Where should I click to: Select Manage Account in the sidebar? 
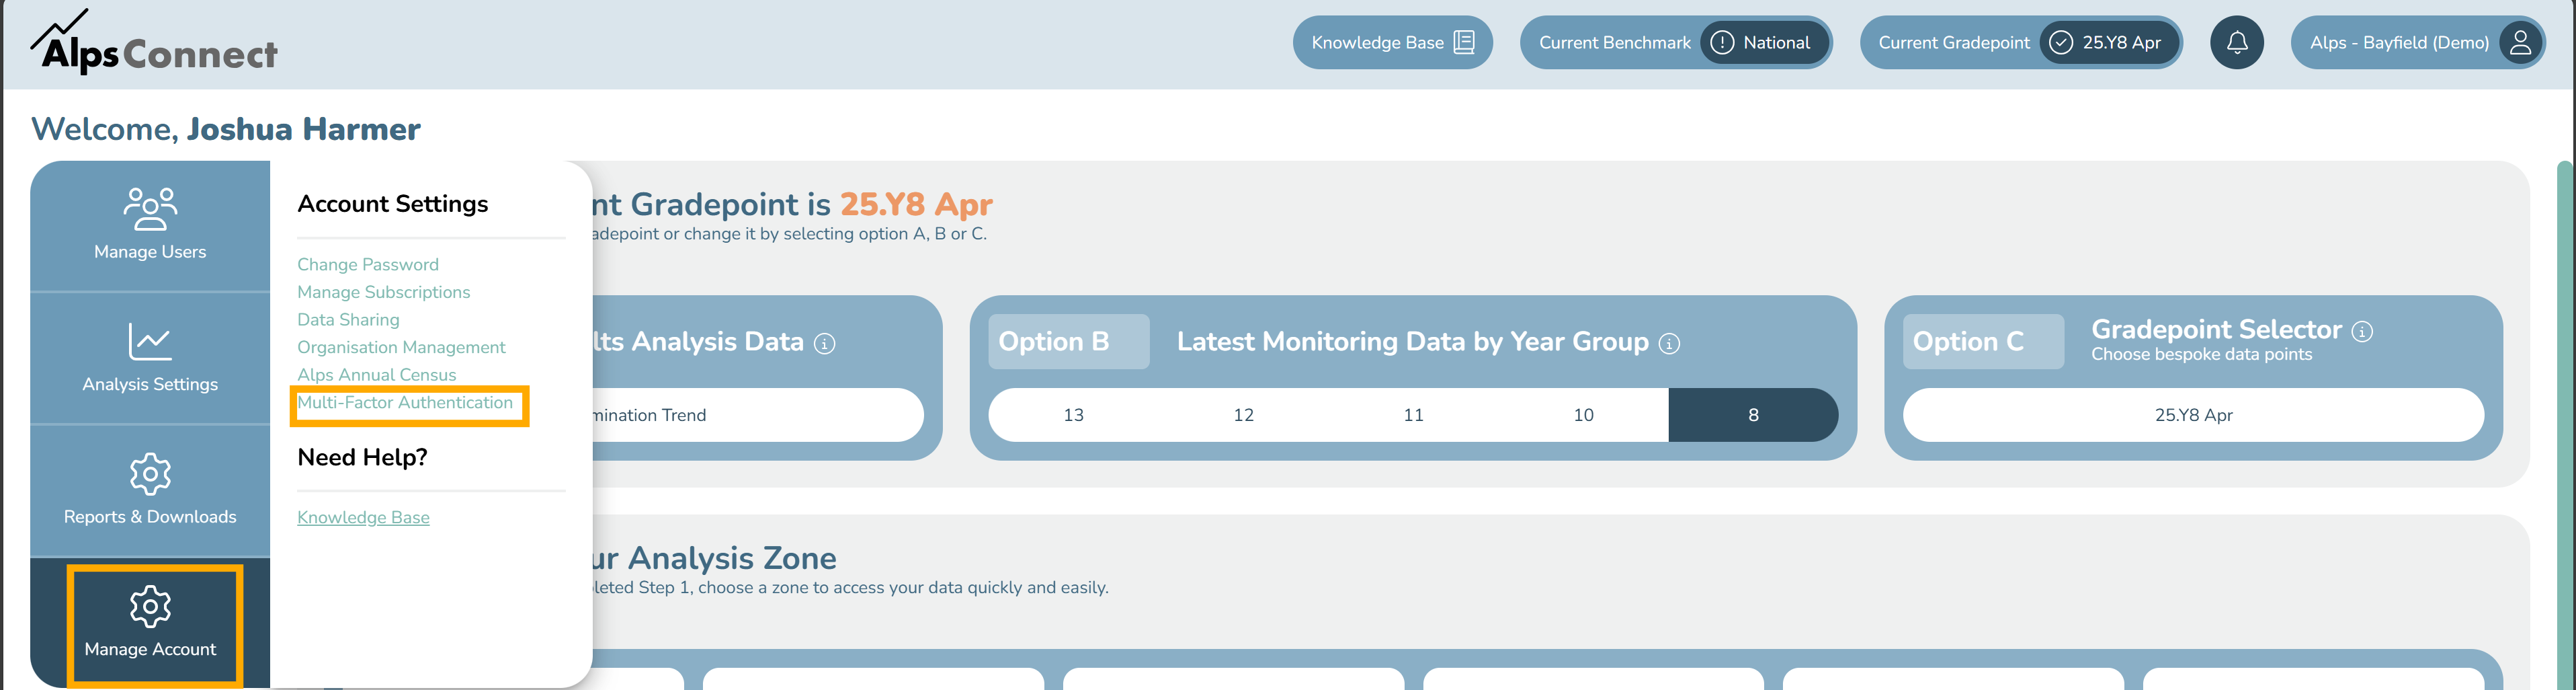point(150,624)
